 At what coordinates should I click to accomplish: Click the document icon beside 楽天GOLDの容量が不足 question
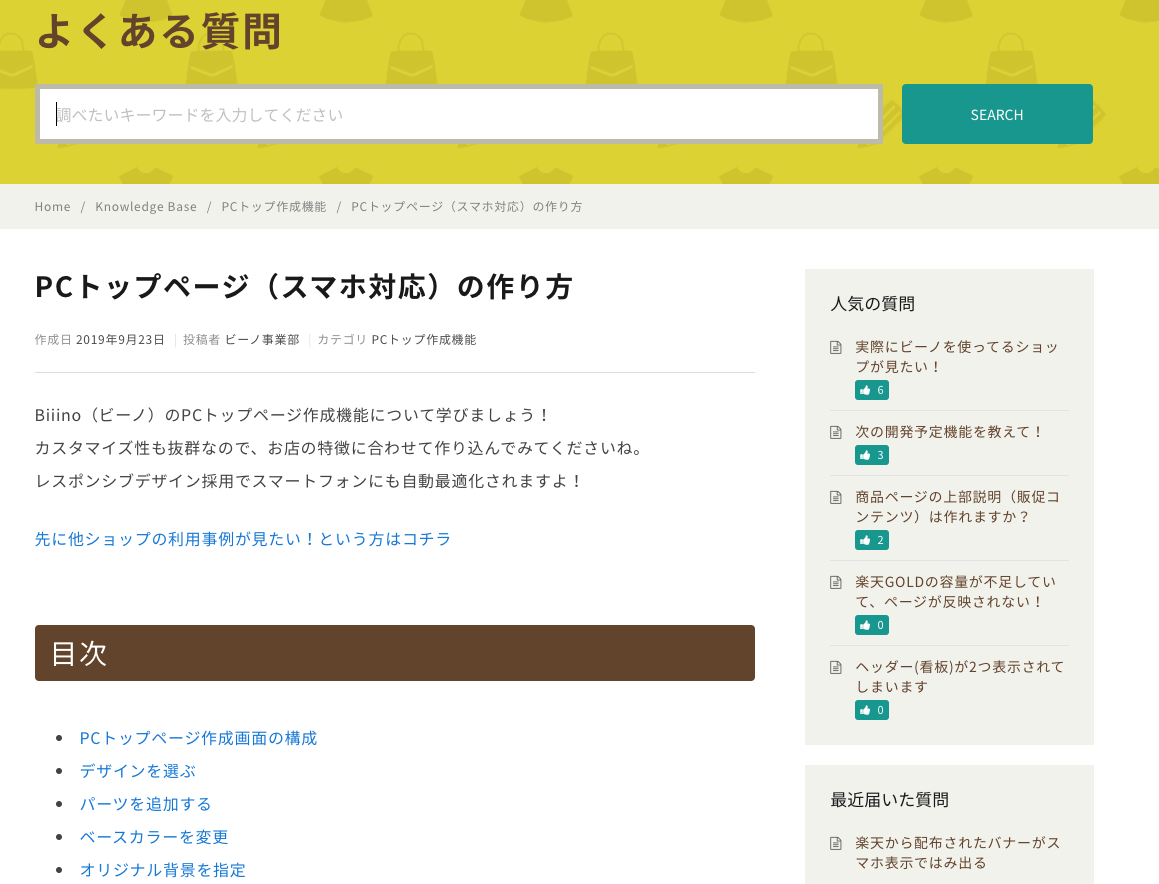(835, 582)
